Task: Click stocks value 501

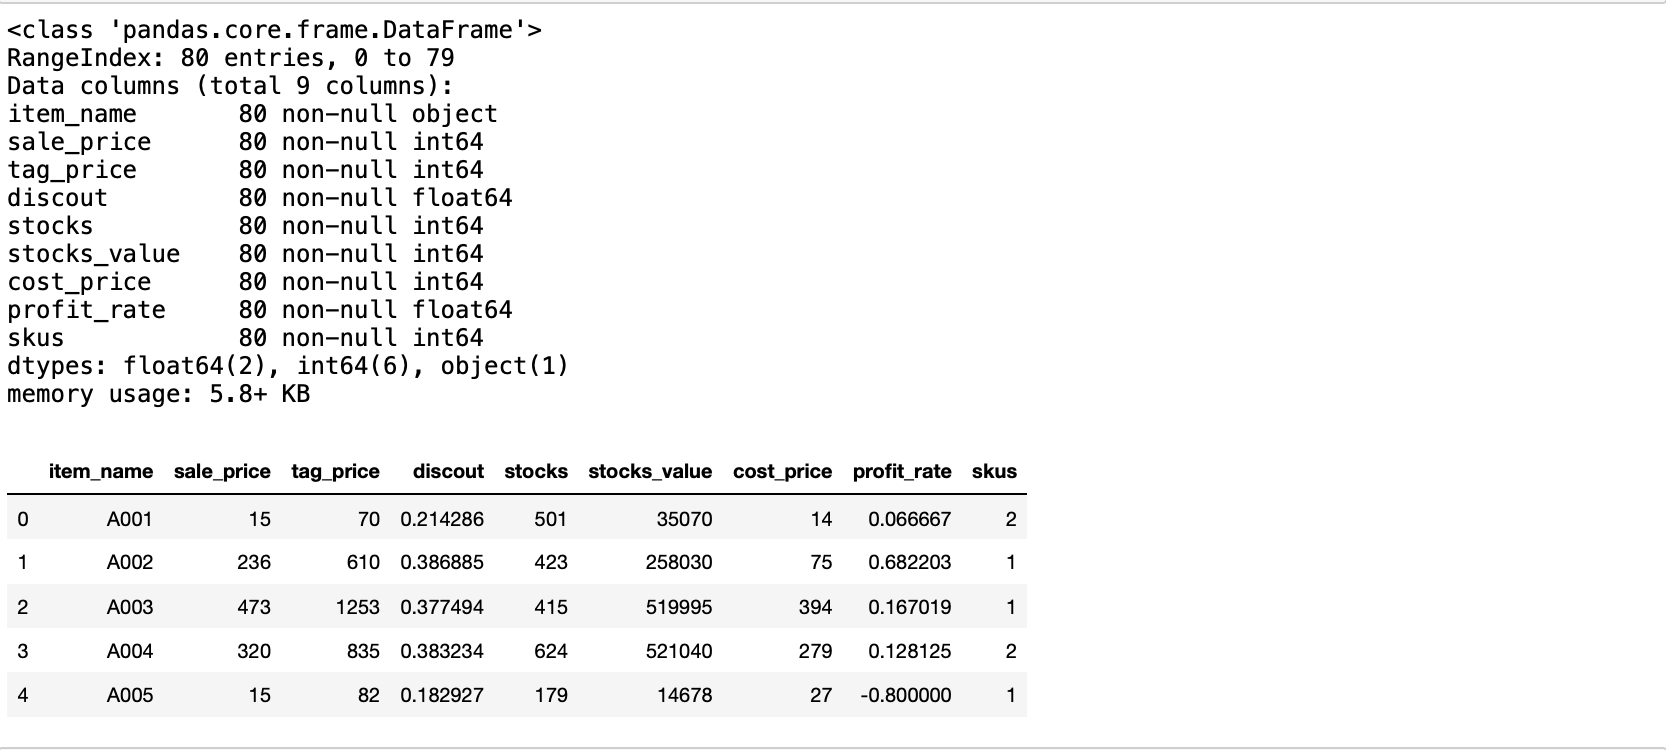Action: (x=551, y=519)
